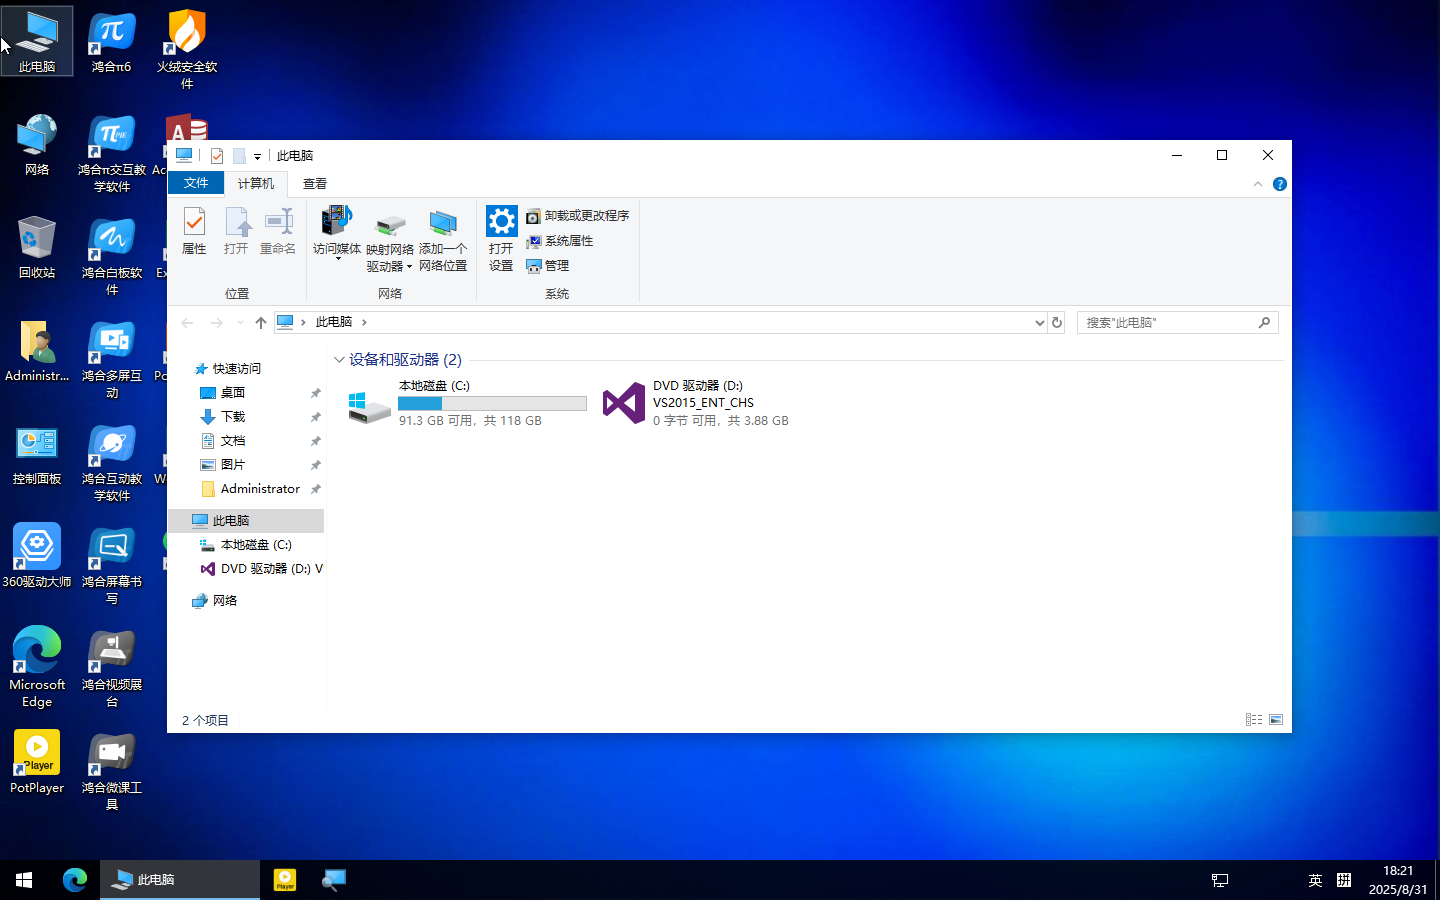1440x900 pixels.
Task: Click the Rename icon in the ribbon
Action: [277, 232]
